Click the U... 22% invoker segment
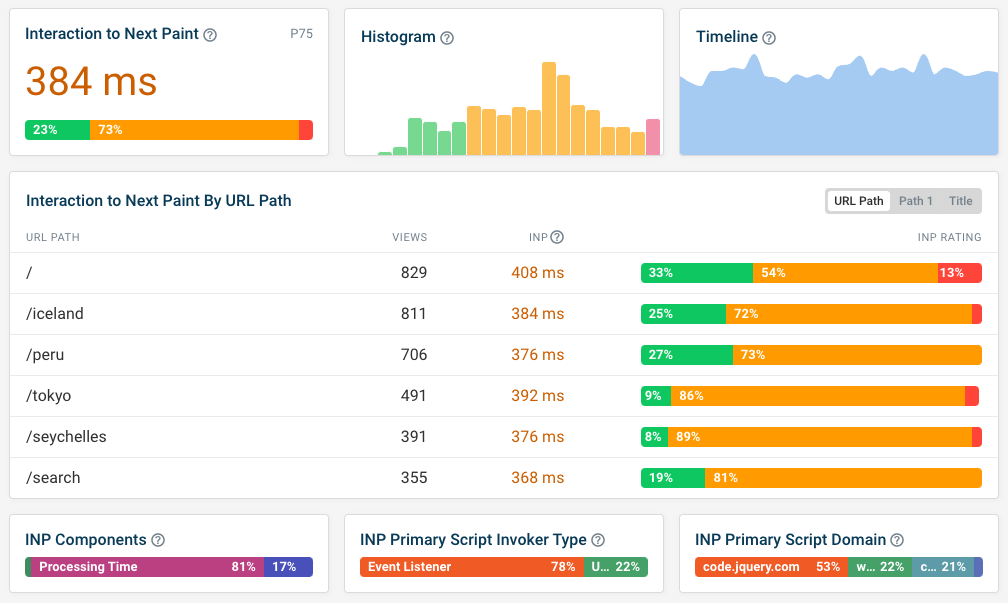This screenshot has width=1008, height=603. pyautogui.click(x=616, y=567)
